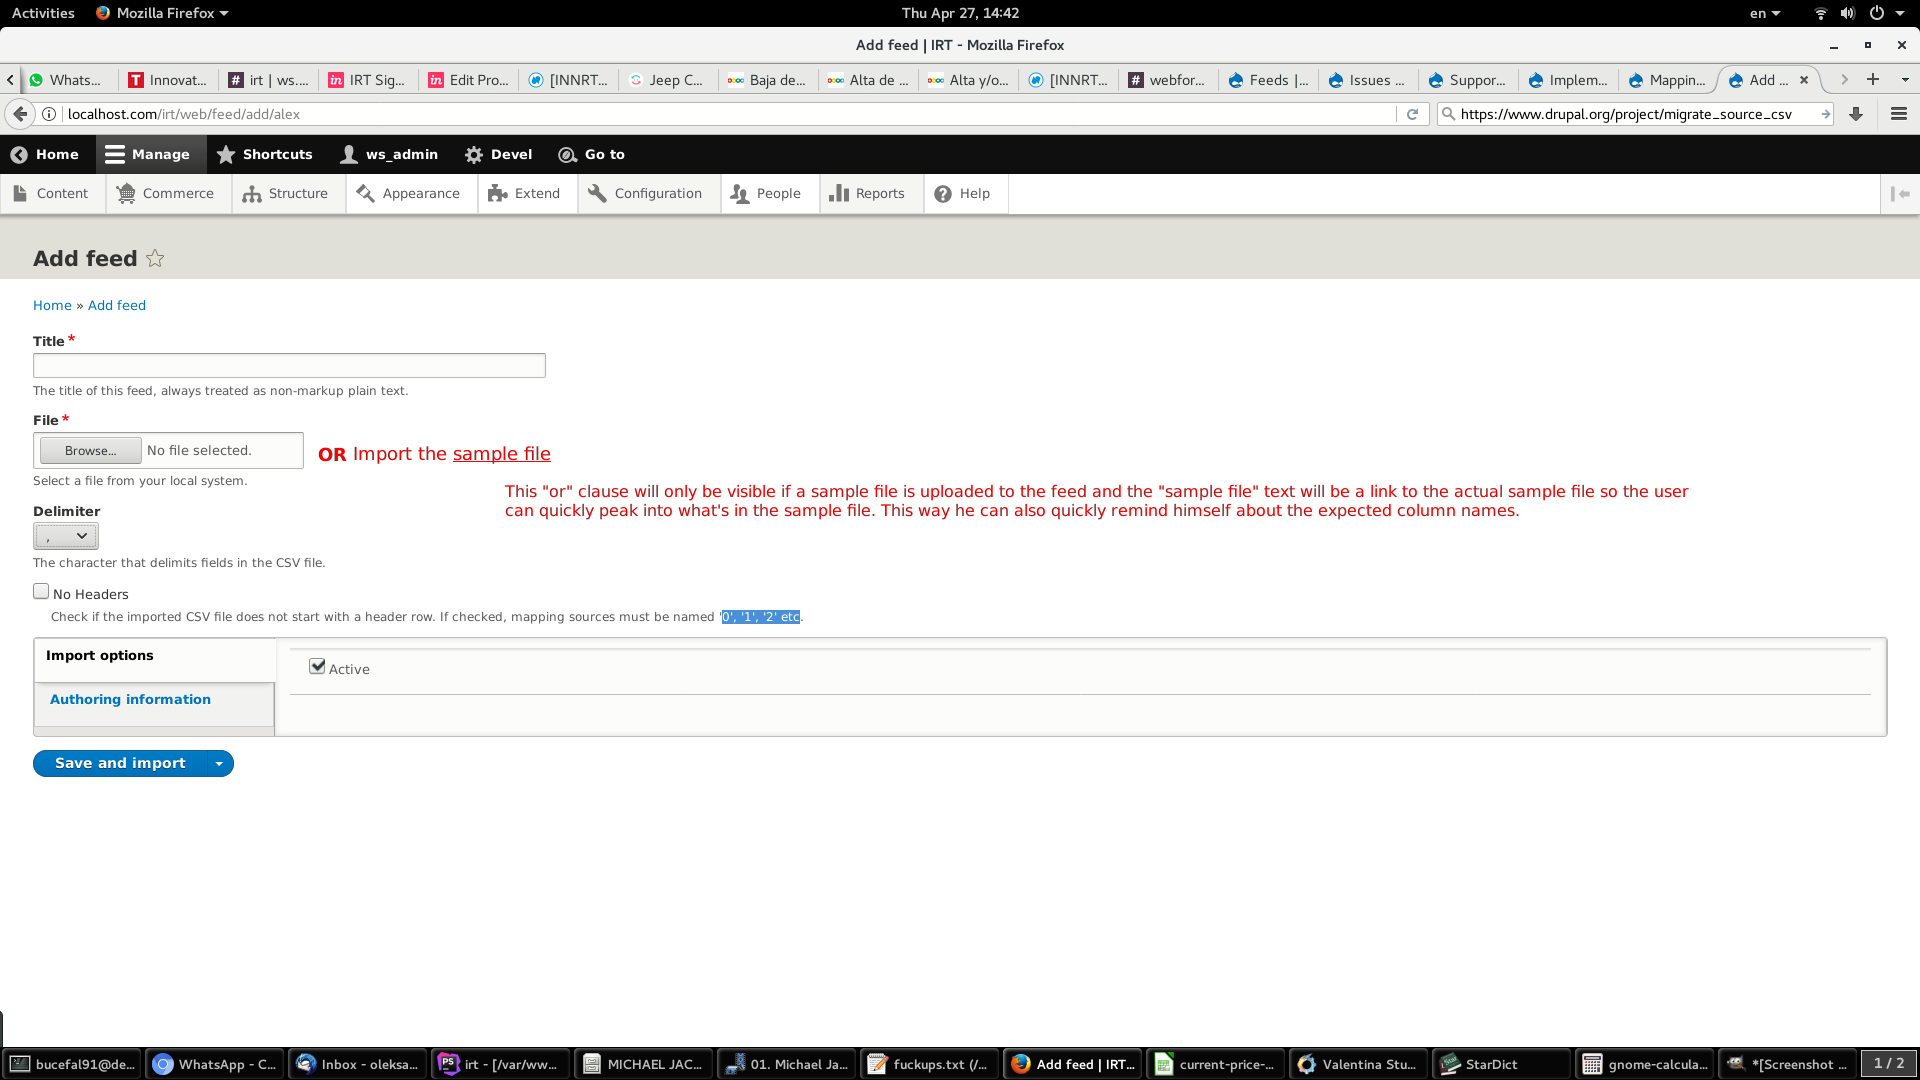Open the Firefox downloads arrow icon
1920x1080 pixels.
[x=1856, y=114]
